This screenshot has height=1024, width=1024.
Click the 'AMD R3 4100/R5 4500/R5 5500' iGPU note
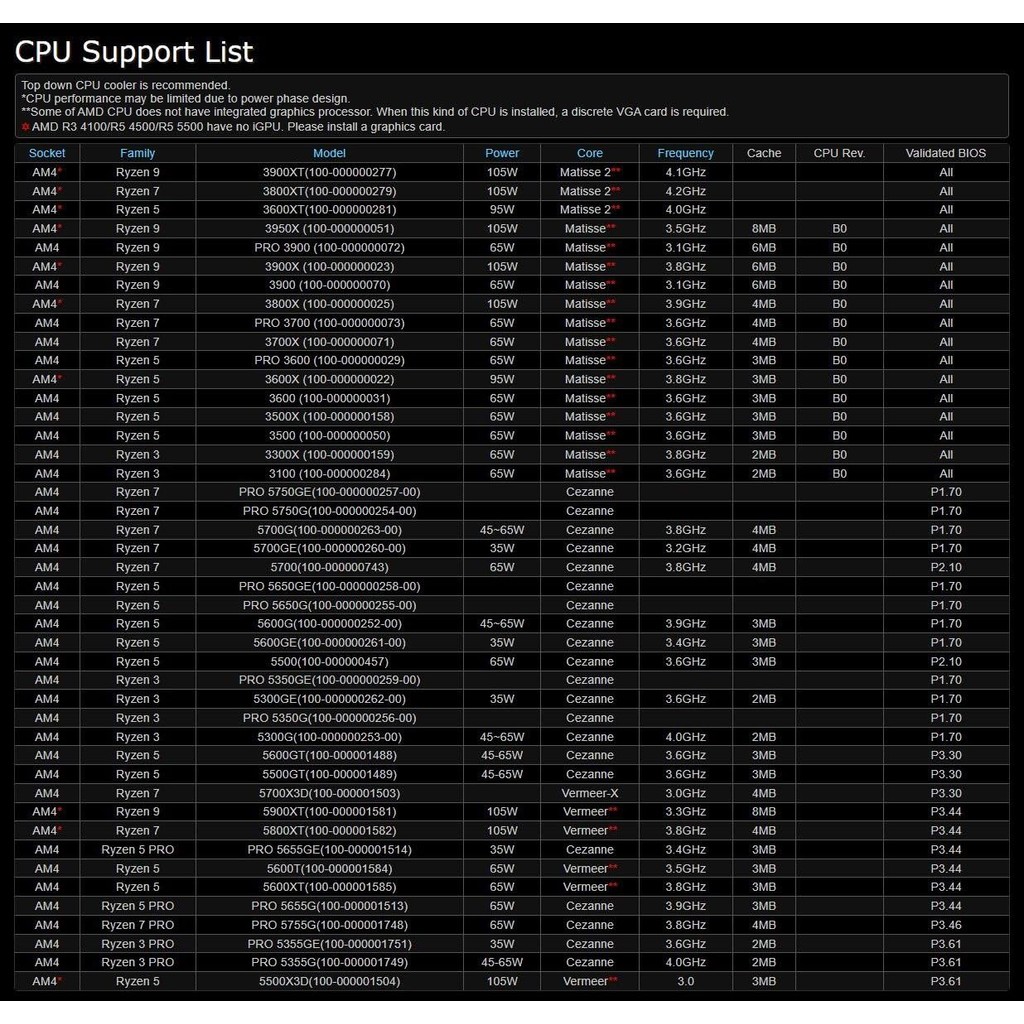point(233,127)
